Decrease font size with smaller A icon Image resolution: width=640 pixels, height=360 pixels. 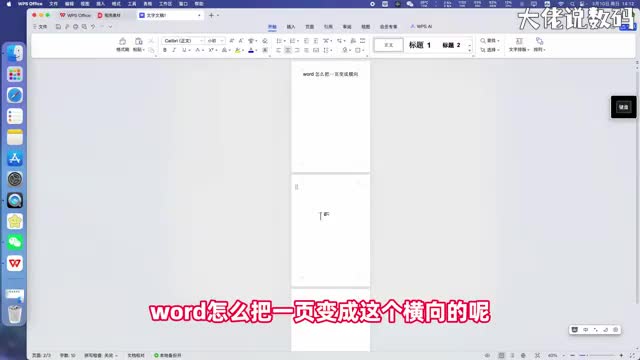point(241,41)
